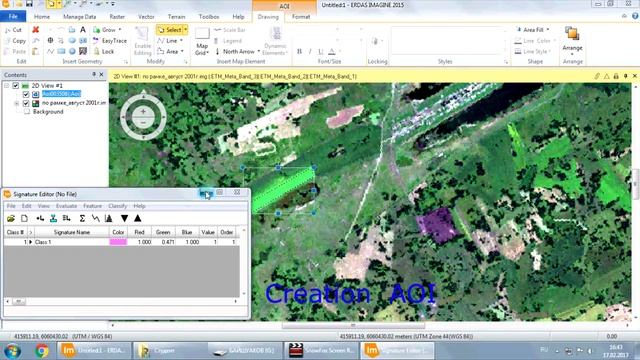Zoom in with the plus on navigation wheel
Image resolution: width=640 pixels, height=360 pixels.
143,111
